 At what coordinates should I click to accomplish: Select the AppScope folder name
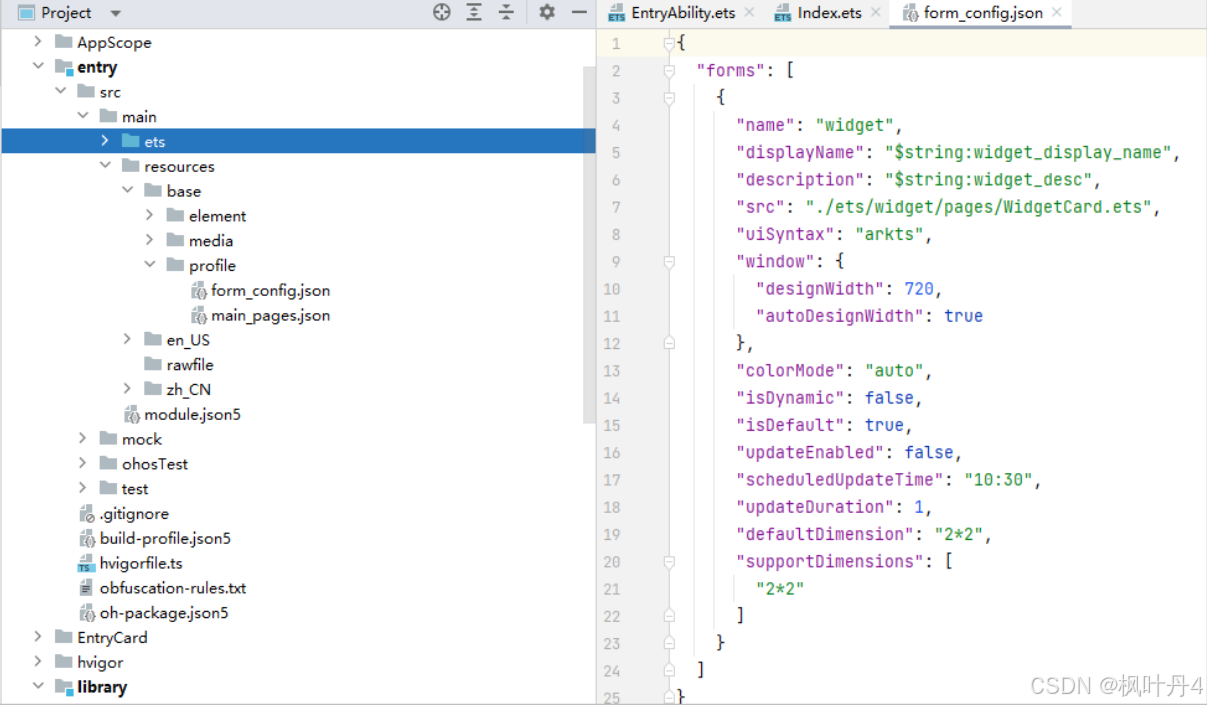tap(114, 43)
